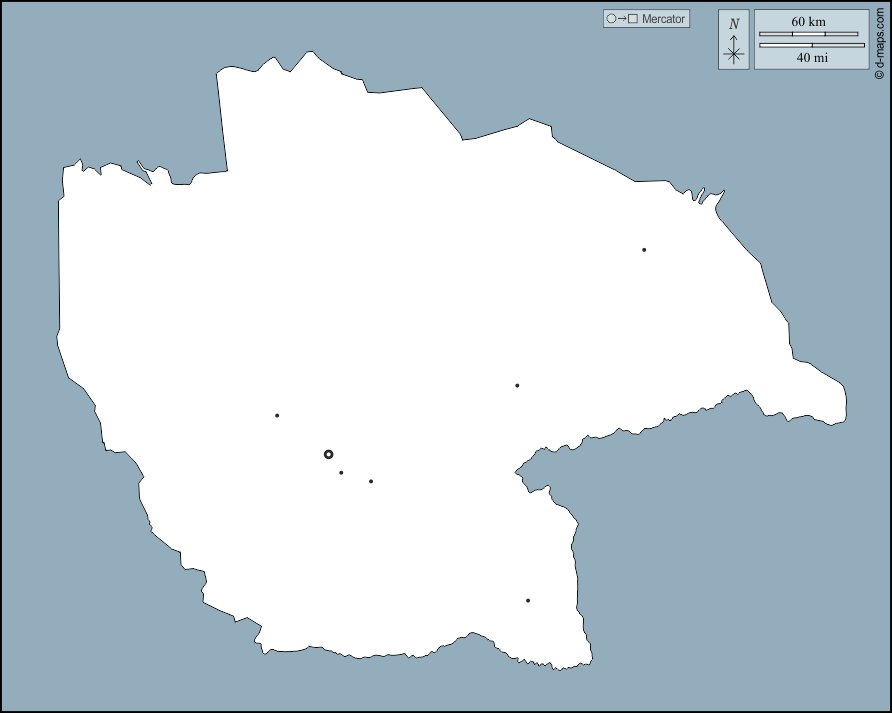Select the city dot farthest right of the capital cluster
Screen dimensions: 892x713
(371, 481)
